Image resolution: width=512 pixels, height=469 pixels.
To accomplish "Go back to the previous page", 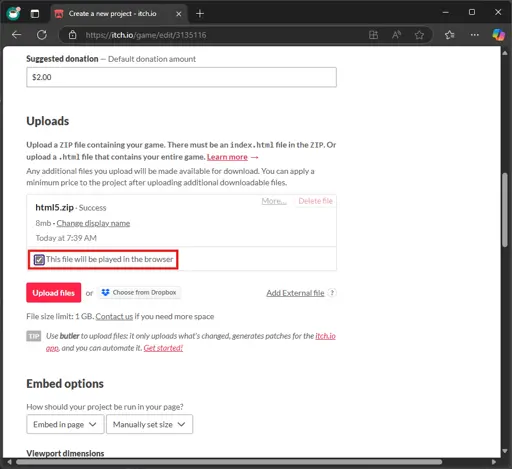I will [16, 35].
